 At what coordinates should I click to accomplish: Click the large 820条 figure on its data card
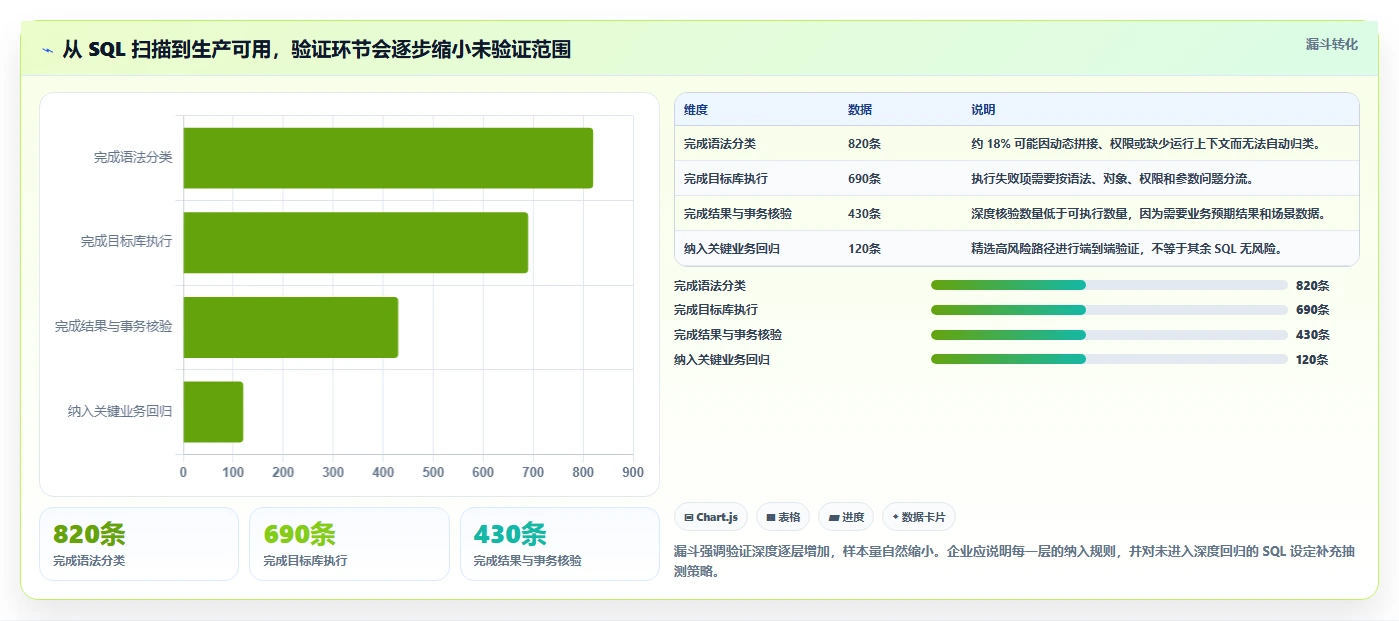[x=89, y=535]
